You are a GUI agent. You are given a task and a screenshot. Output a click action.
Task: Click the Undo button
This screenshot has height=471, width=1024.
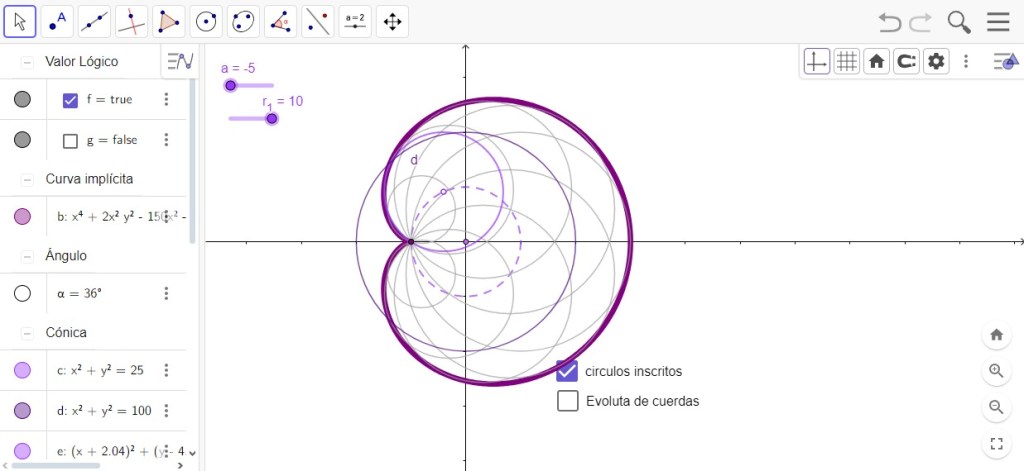tap(889, 22)
